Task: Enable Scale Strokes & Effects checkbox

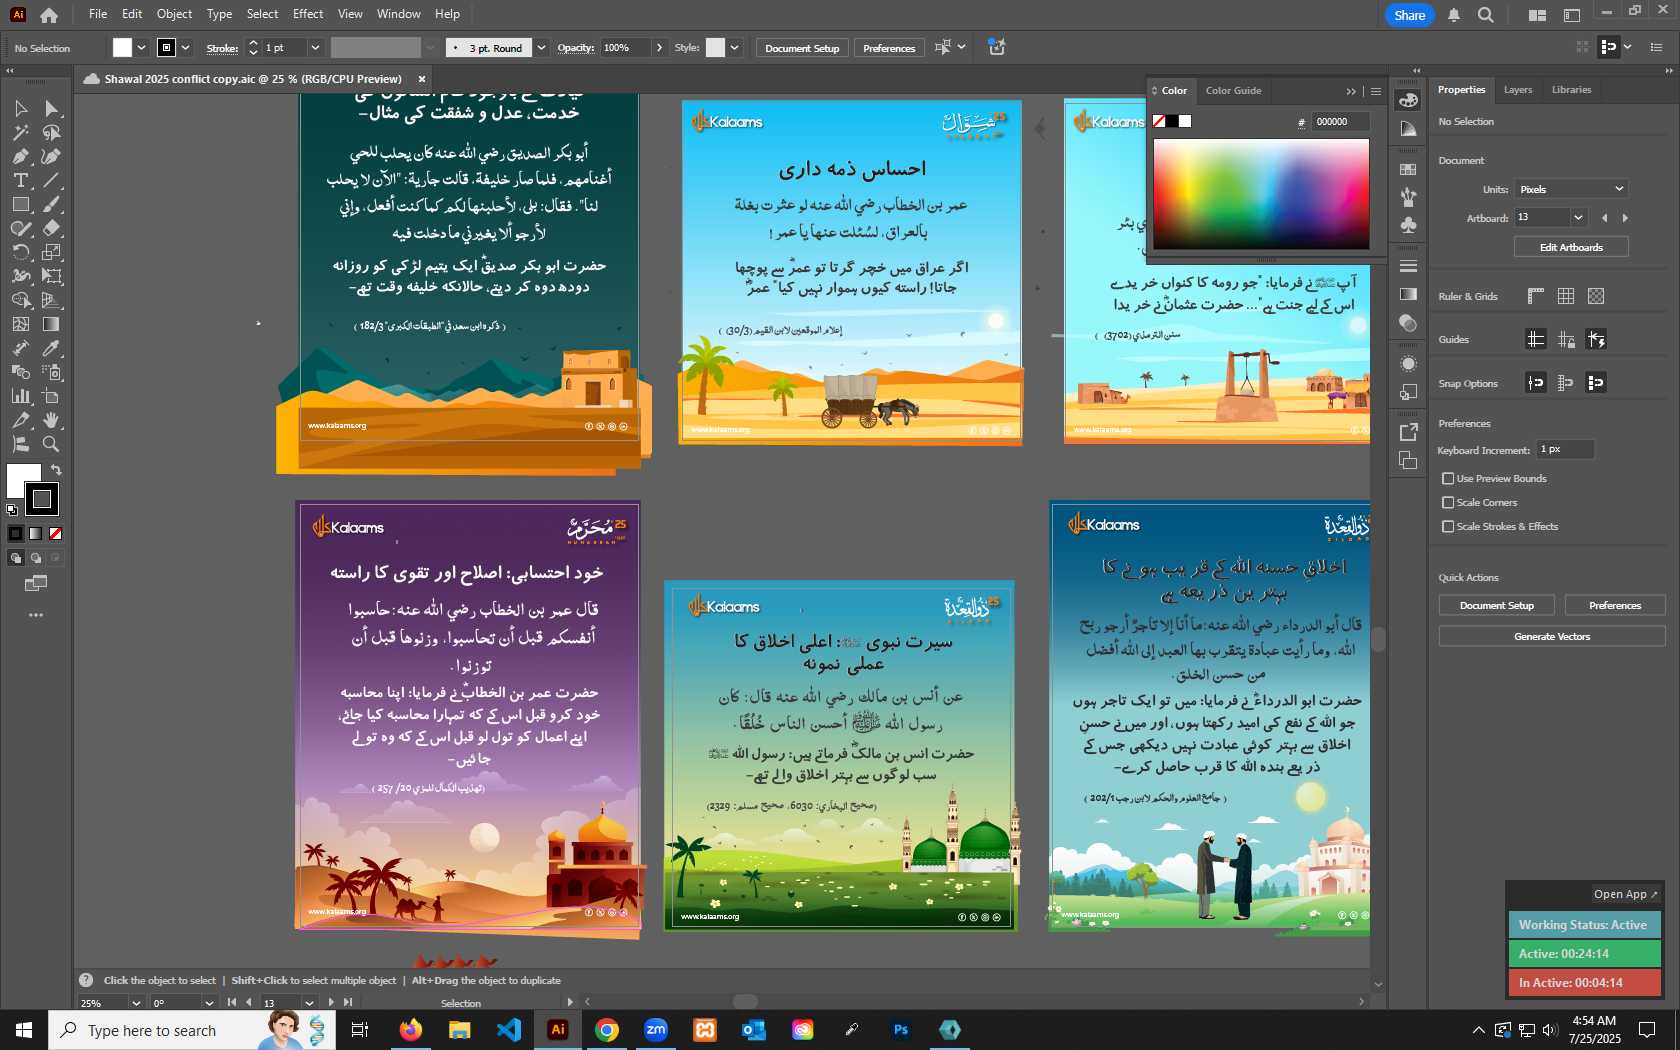Action: coord(1448,527)
